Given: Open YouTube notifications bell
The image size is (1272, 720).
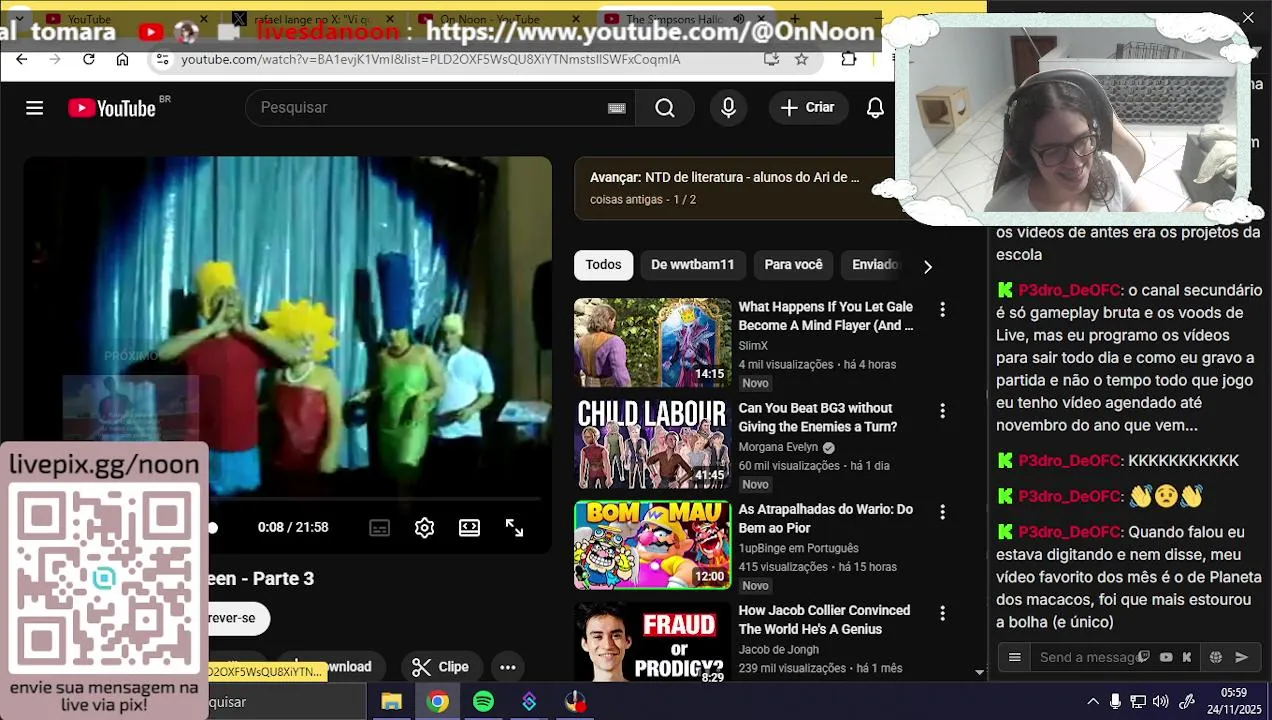Looking at the screenshot, I should point(875,108).
